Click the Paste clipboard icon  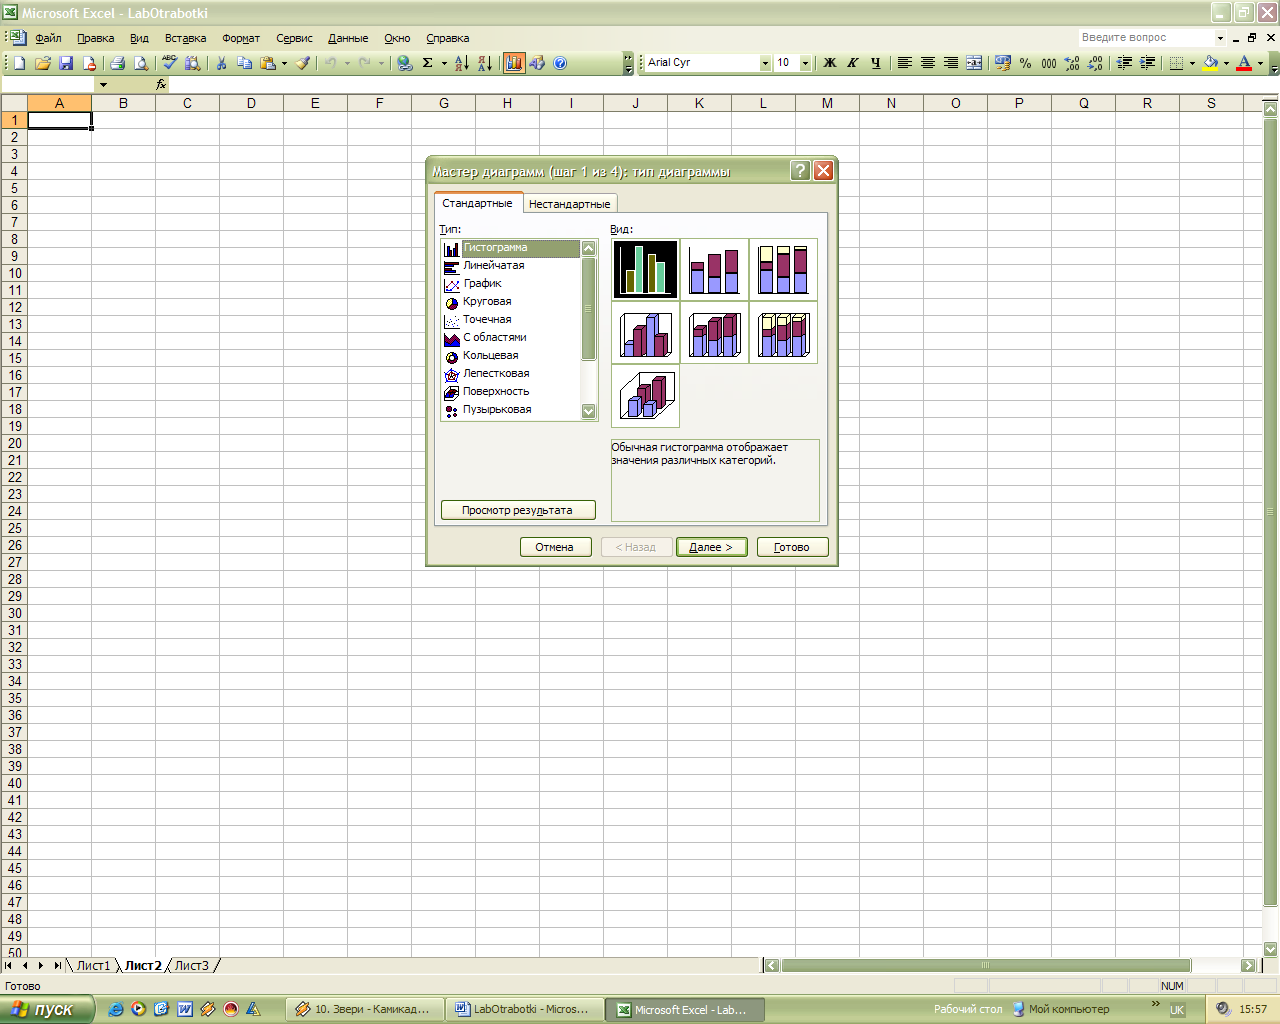point(268,63)
